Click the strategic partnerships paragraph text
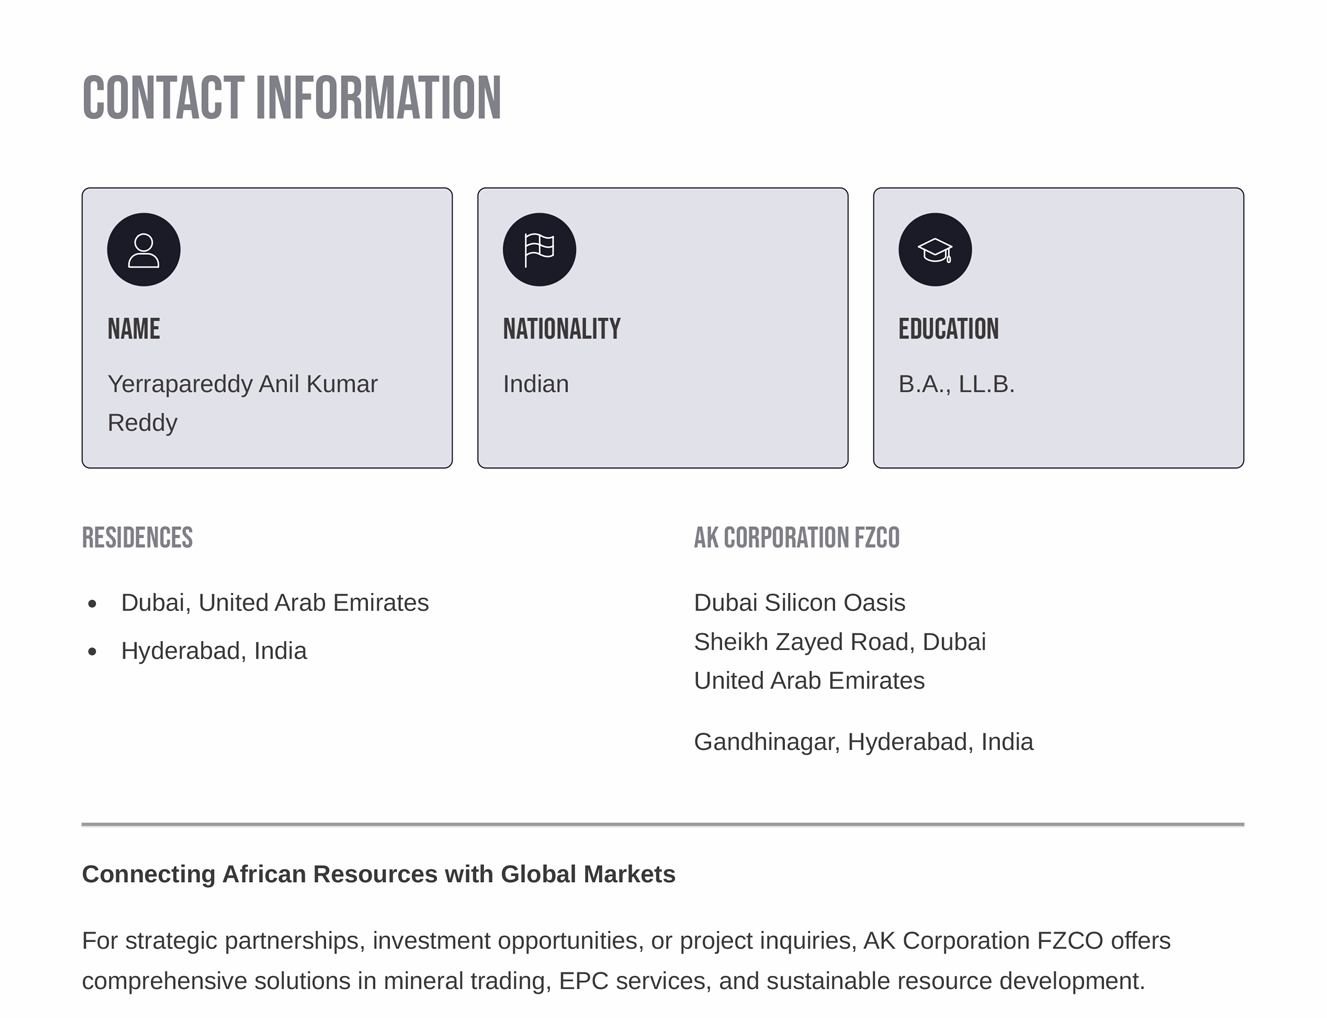Viewport: 1327px width, 1018px height. [625, 960]
